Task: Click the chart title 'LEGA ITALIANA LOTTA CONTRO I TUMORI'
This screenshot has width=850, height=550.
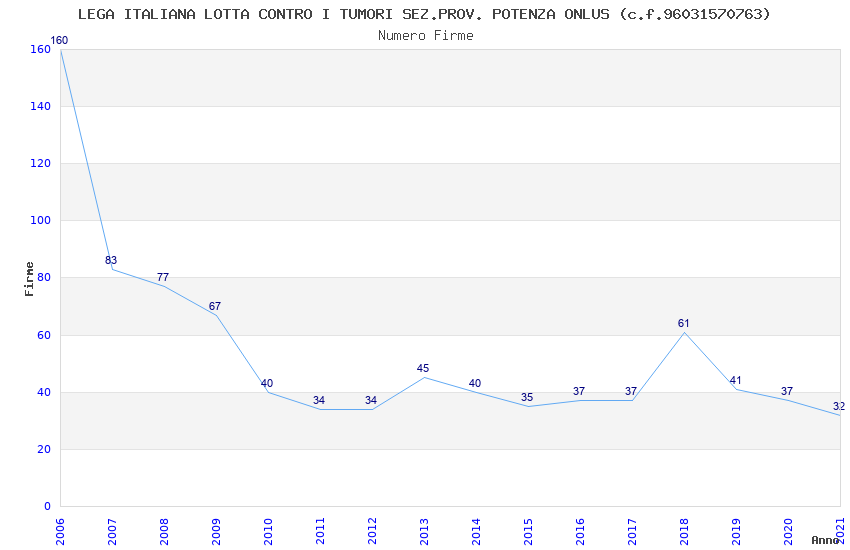Action: pos(235,14)
